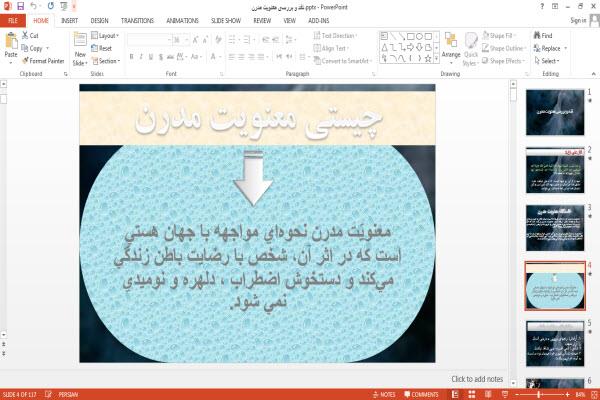Image resolution: width=600 pixels, height=400 pixels.
Task: Select the oval shape in shapes gallery
Action: [x=419, y=36]
